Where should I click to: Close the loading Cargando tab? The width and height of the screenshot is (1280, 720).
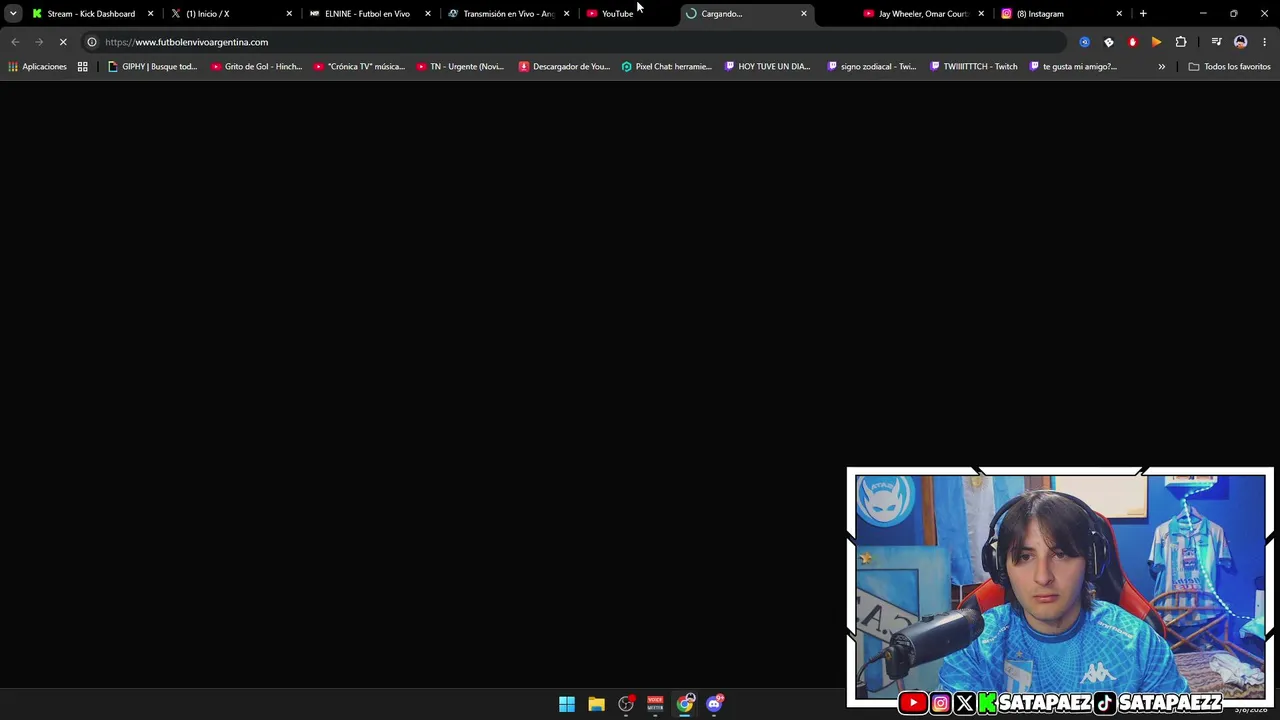click(x=804, y=14)
